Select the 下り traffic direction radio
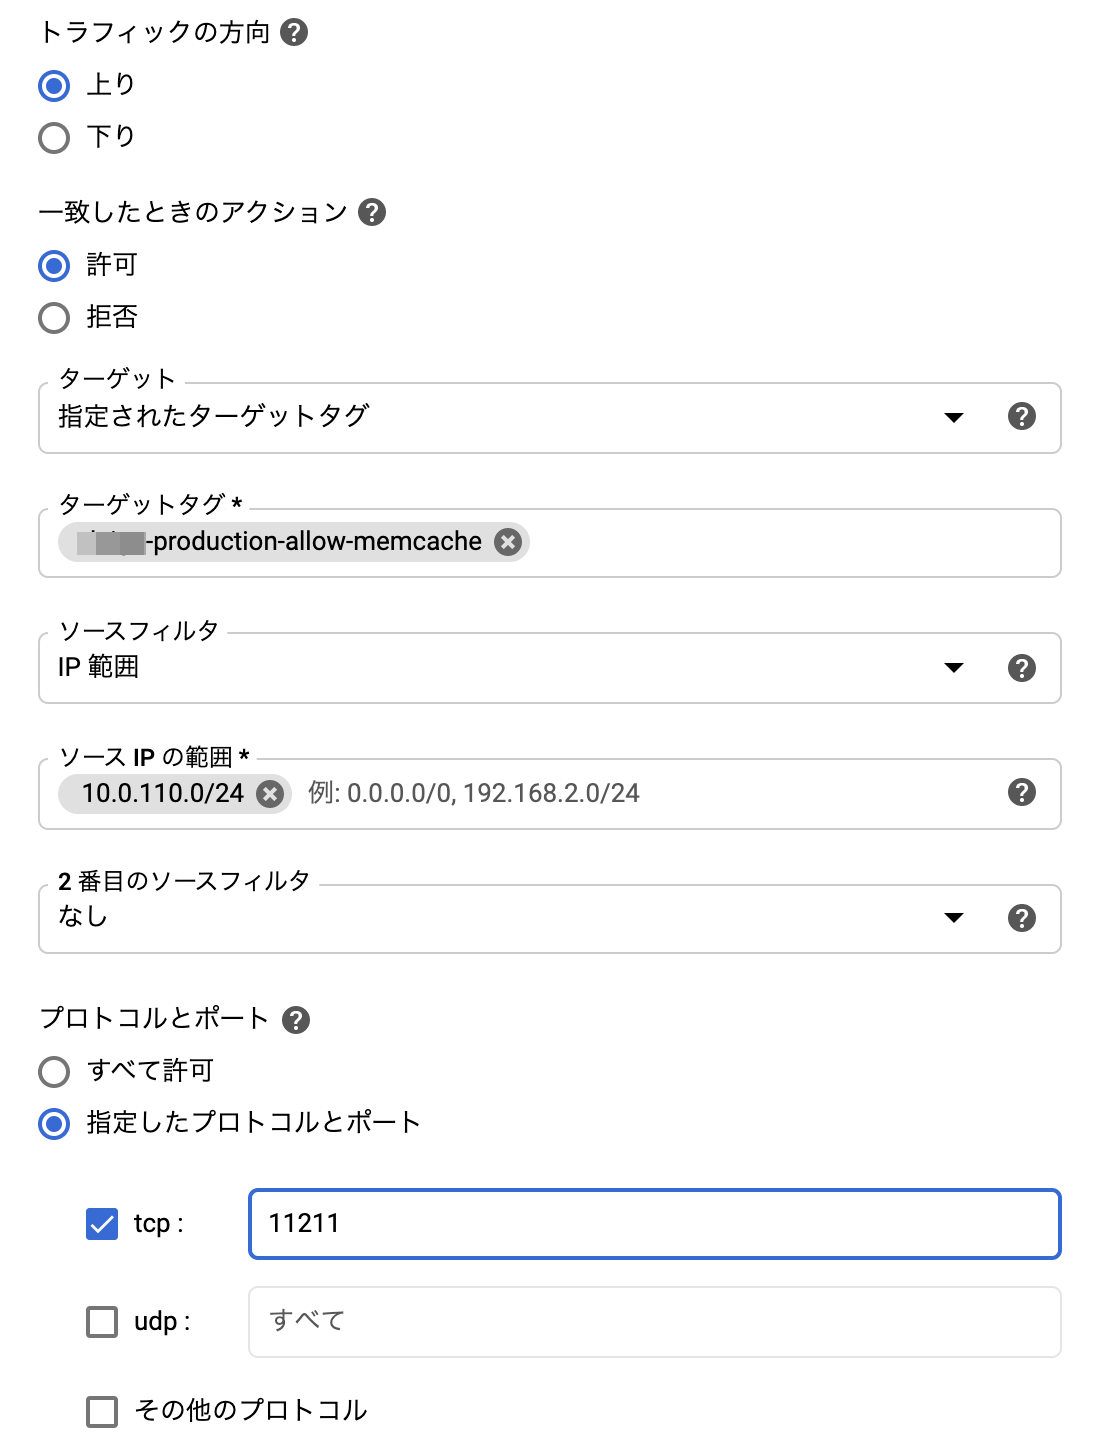 pos(54,137)
